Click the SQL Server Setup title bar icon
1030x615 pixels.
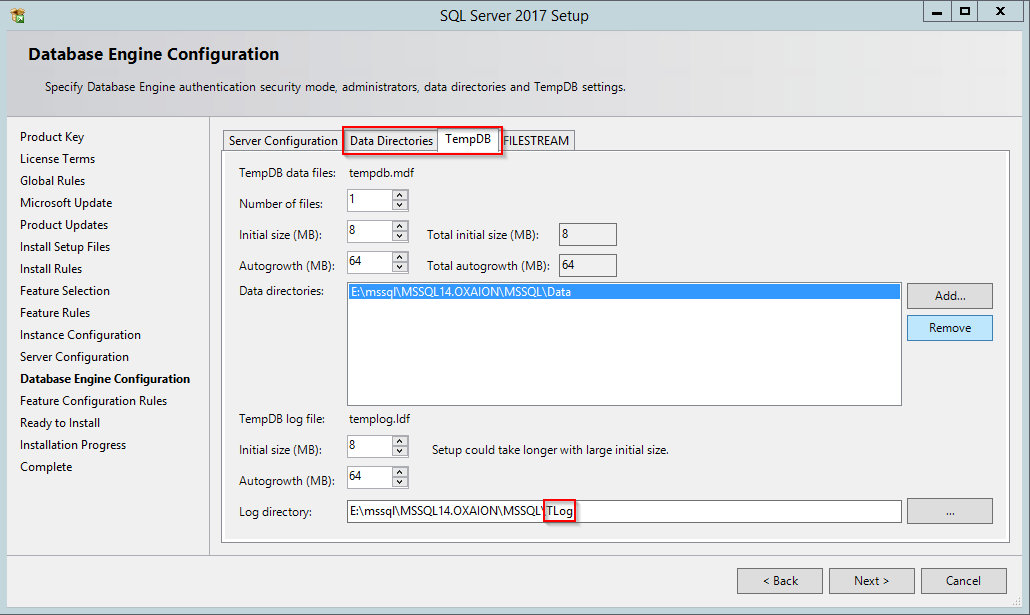tap(18, 15)
